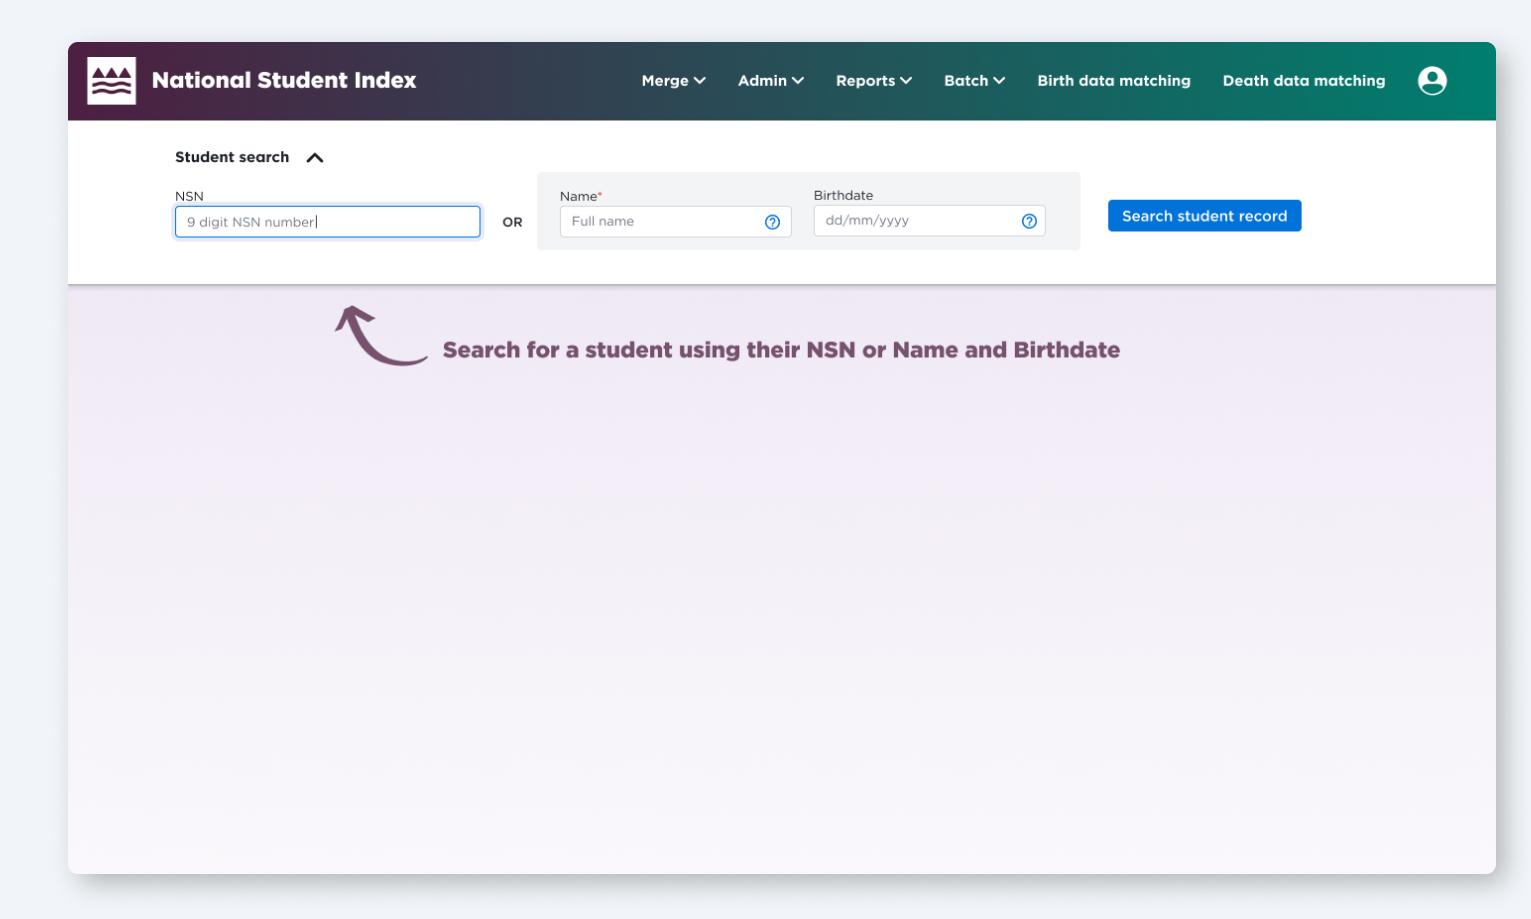This screenshot has width=1531, height=919.
Task: Click the chevron arrow beside Admin
Action: coord(798,81)
